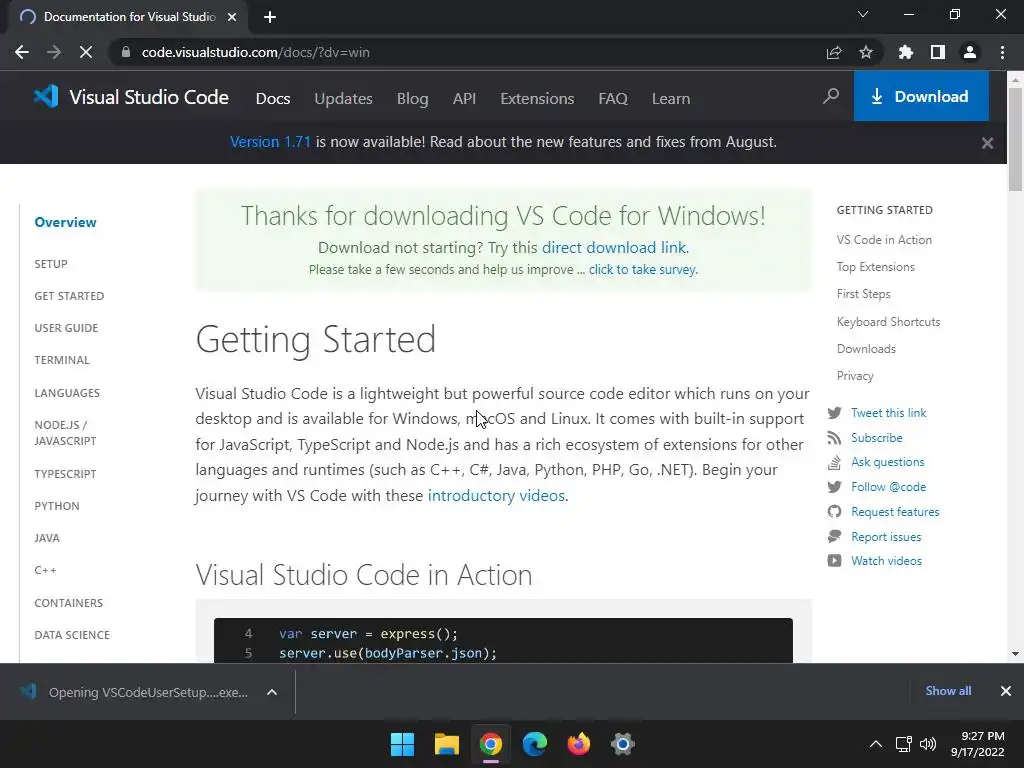Image resolution: width=1024 pixels, height=768 pixels.
Task: Click the Request features link
Action: (895, 512)
